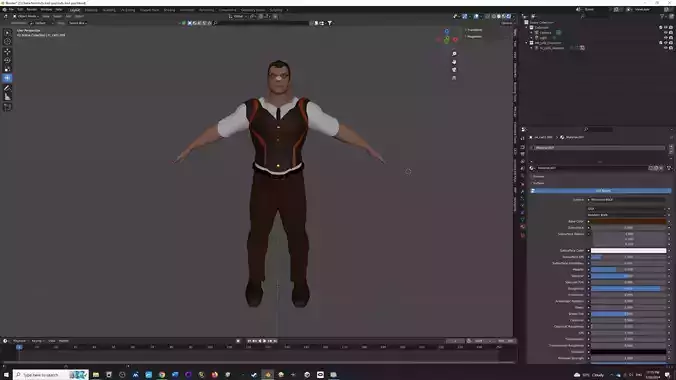The image size is (676, 380).
Task: Open the timeline Keying popover
Action: coord(37,341)
